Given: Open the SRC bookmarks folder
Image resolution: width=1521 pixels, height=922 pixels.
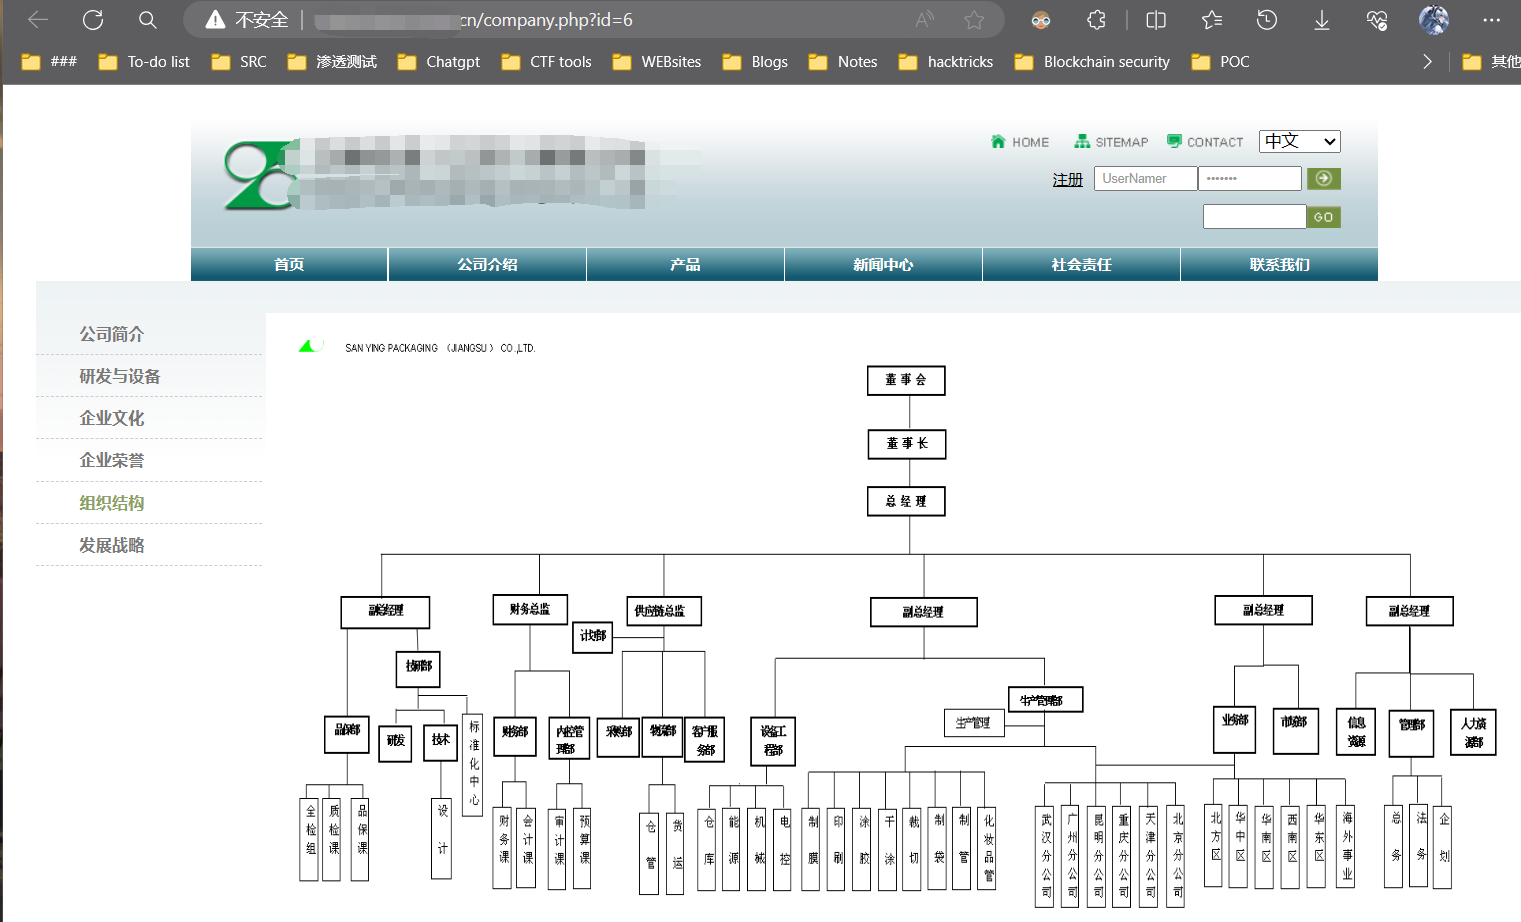Looking at the screenshot, I should point(239,62).
